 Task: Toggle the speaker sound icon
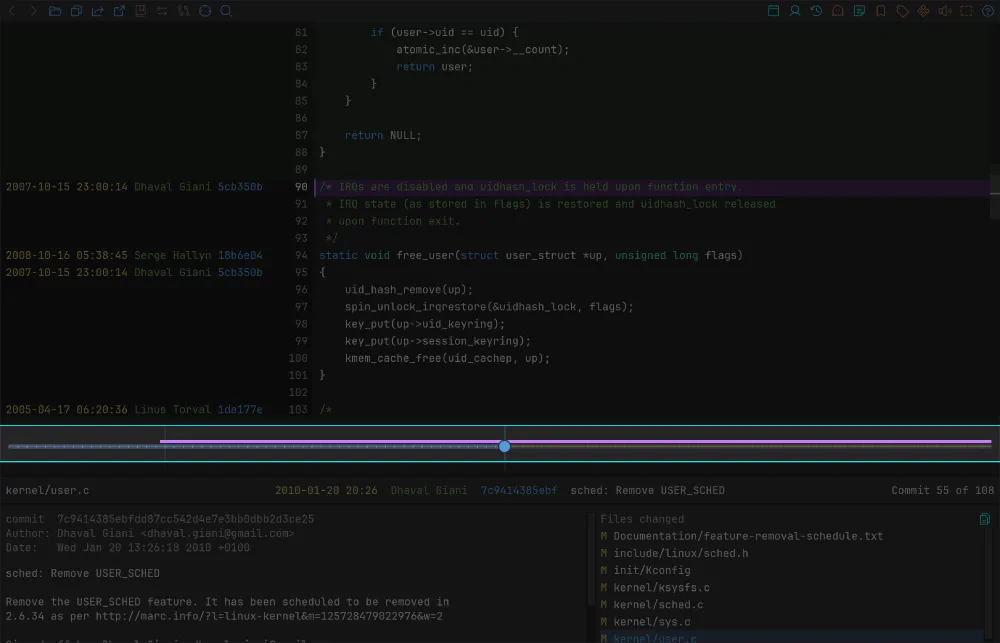pos(945,11)
